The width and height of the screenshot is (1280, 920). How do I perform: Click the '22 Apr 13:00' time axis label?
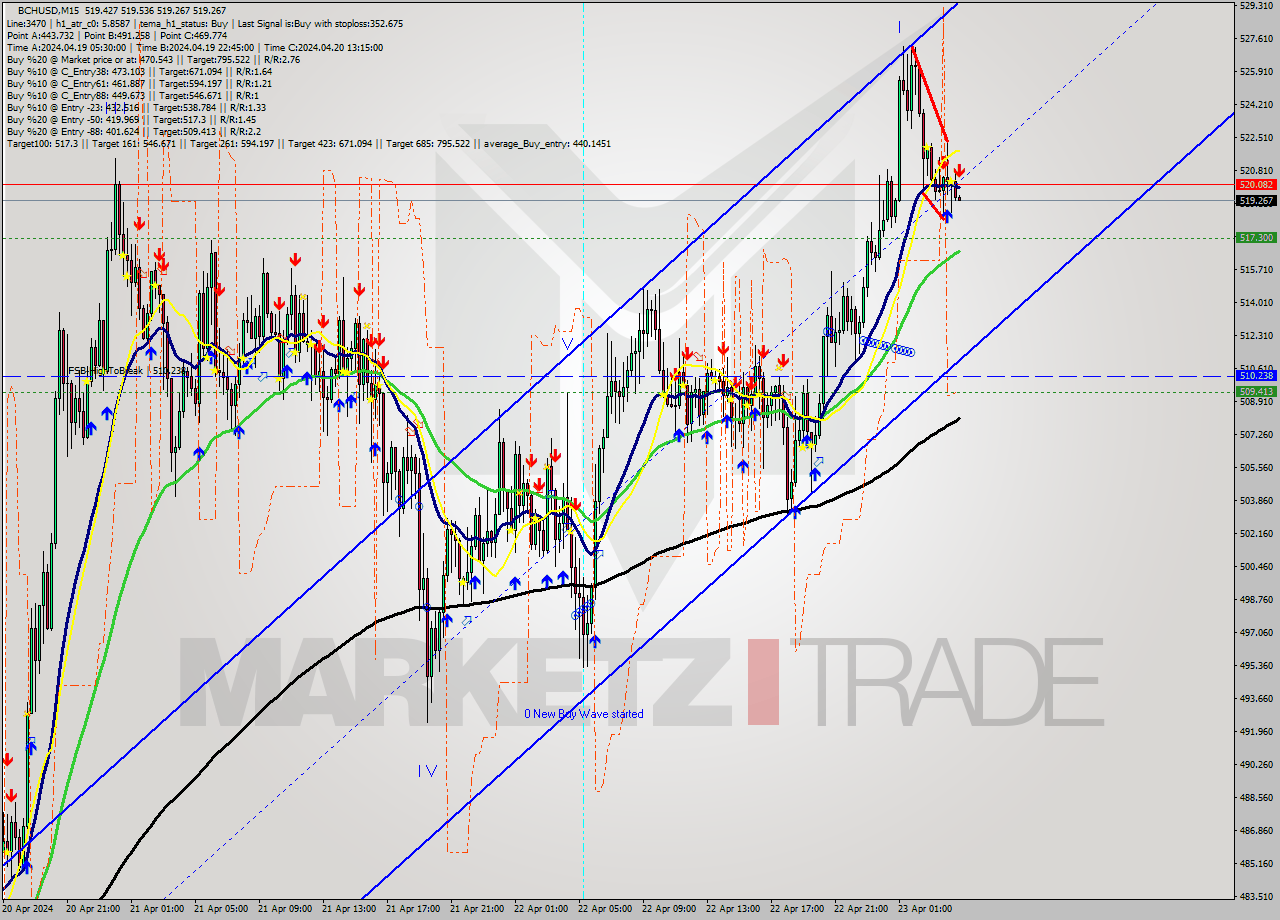click(733, 909)
